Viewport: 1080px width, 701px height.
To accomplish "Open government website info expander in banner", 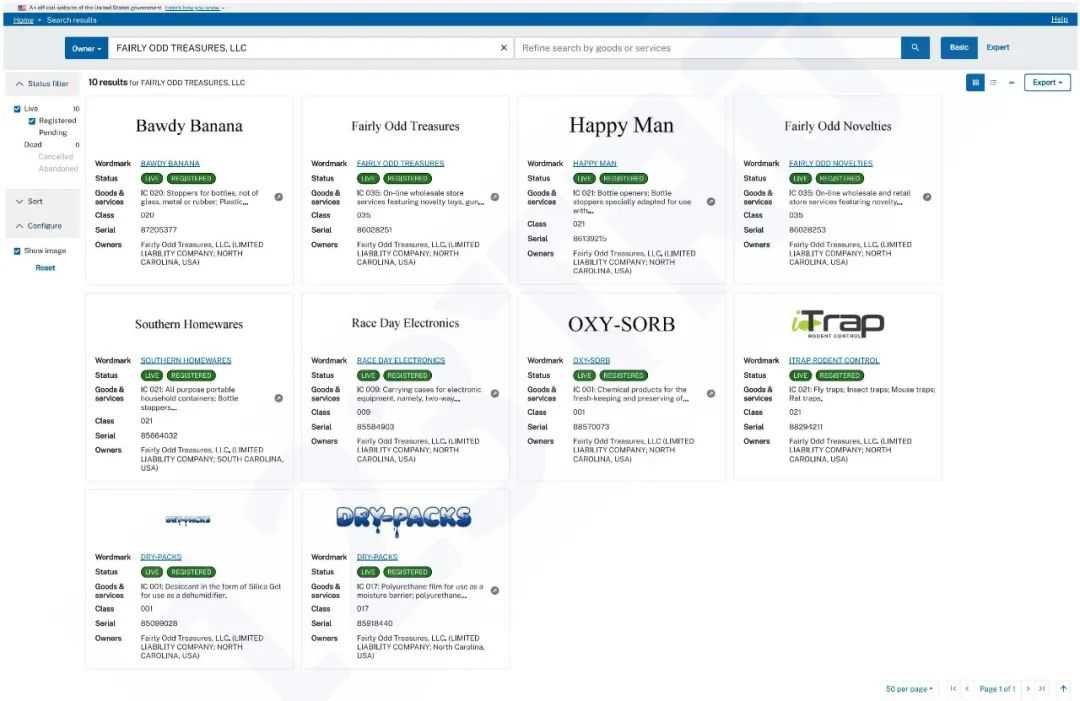I will coord(193,8).
